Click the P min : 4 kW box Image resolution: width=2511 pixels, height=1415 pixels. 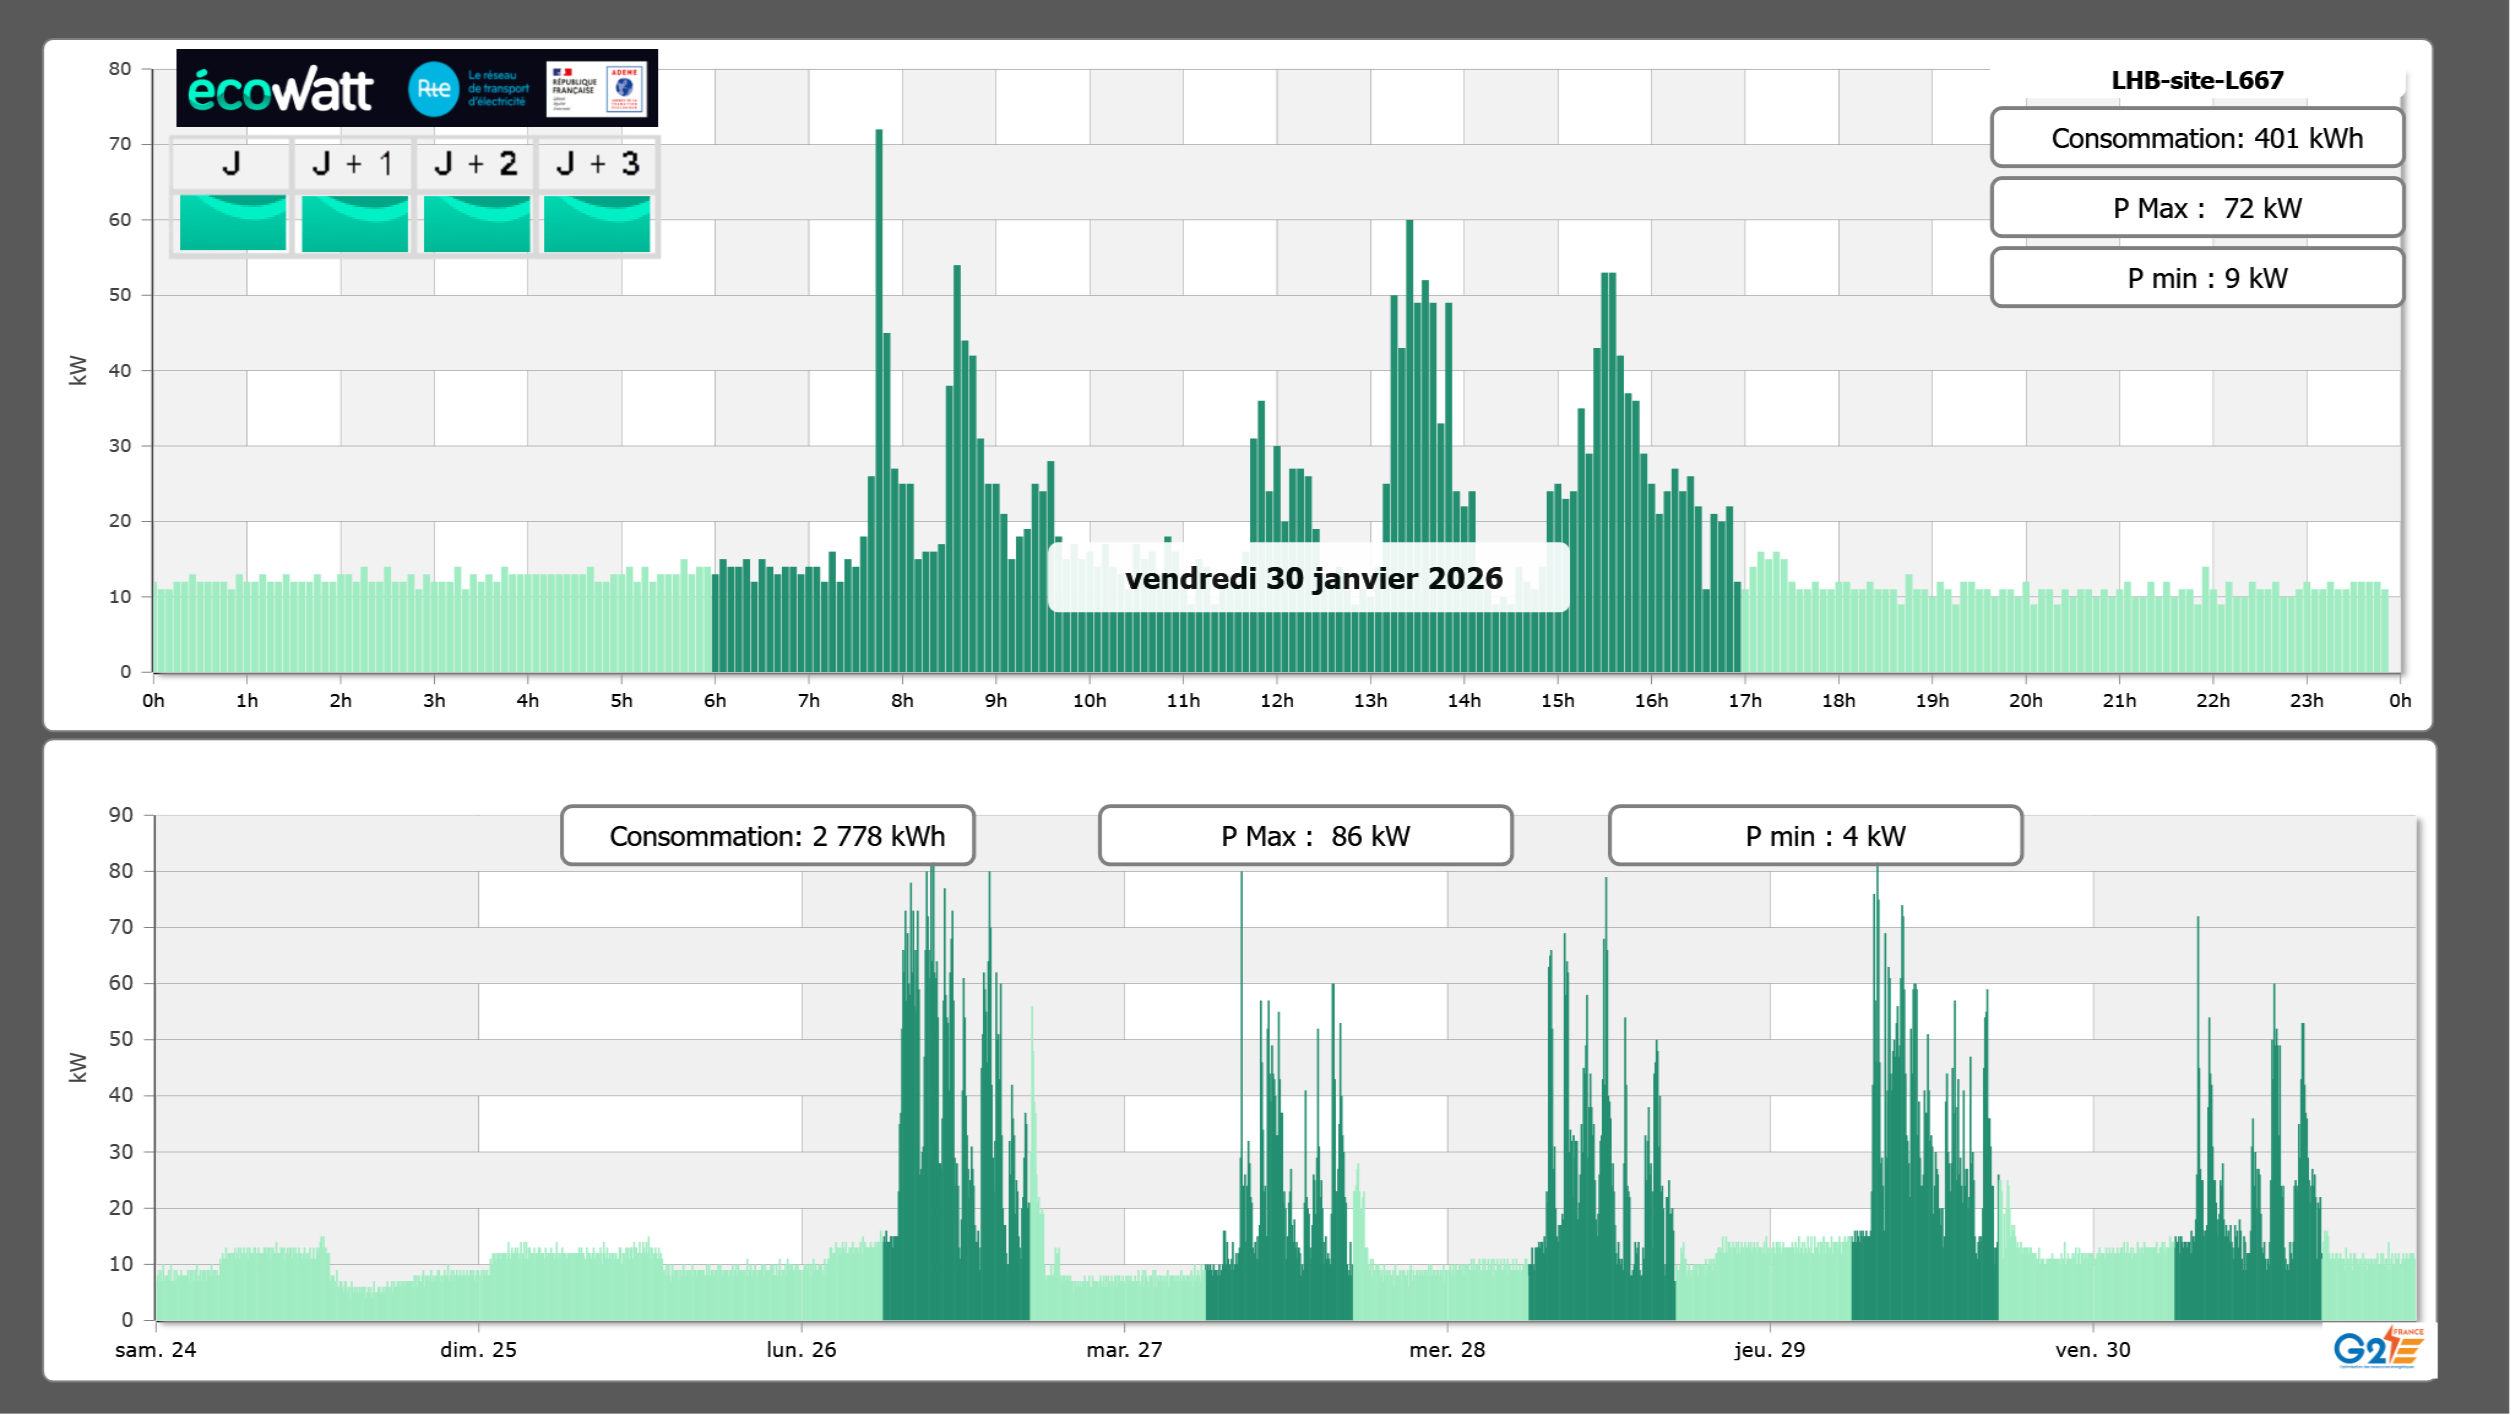click(x=1815, y=836)
